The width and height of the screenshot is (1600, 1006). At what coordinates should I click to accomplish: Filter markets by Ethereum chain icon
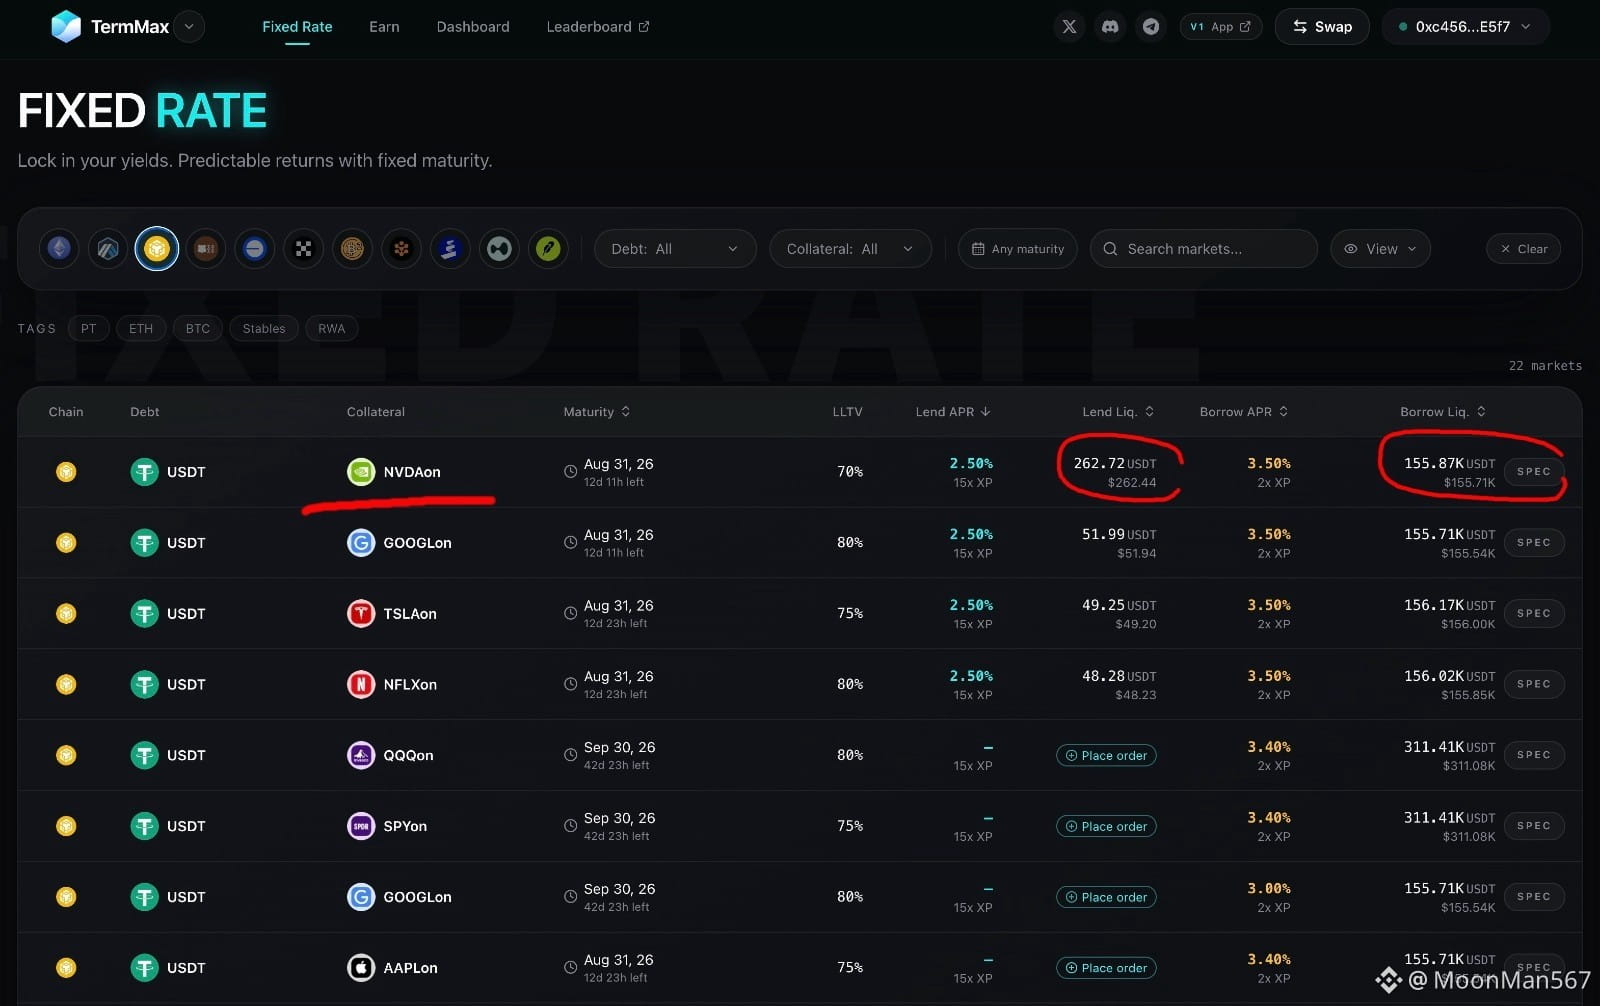59,249
